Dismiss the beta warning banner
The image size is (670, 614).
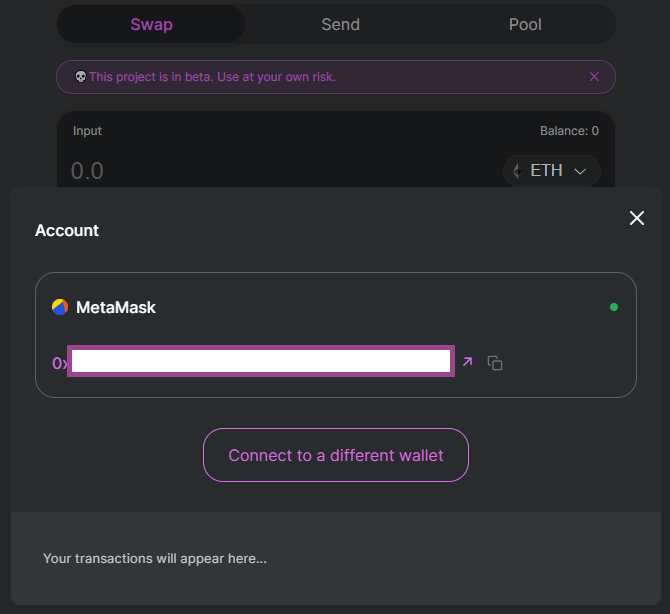tap(594, 76)
